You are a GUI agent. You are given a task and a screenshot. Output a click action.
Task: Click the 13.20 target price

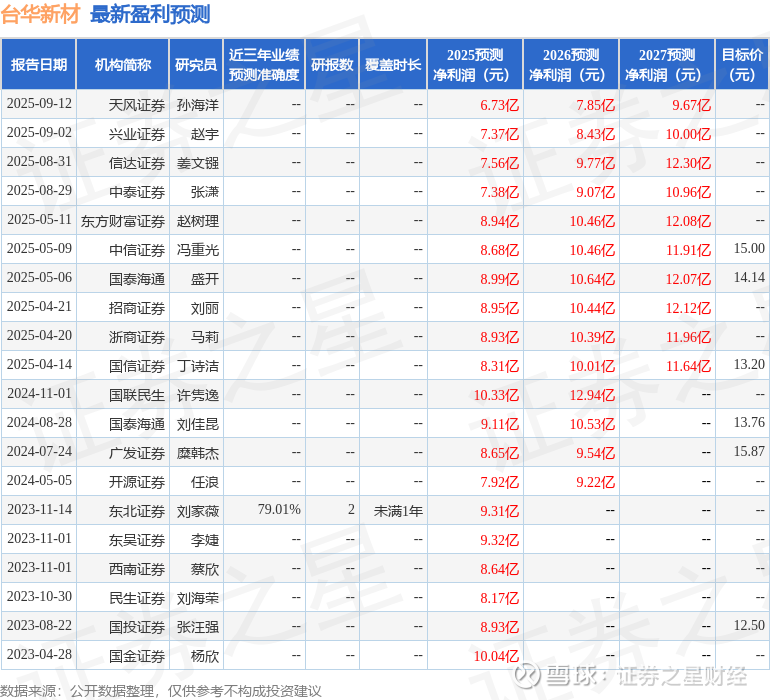pyautogui.click(x=749, y=364)
